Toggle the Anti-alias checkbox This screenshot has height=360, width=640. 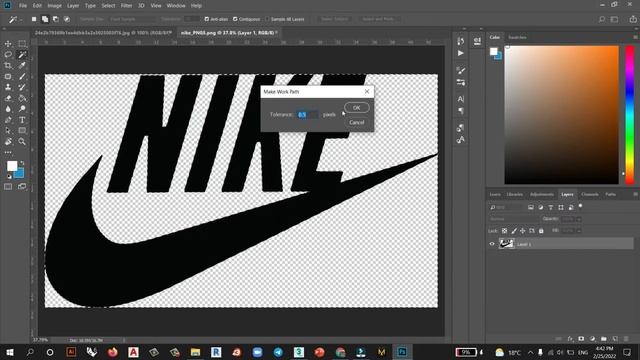point(207,19)
